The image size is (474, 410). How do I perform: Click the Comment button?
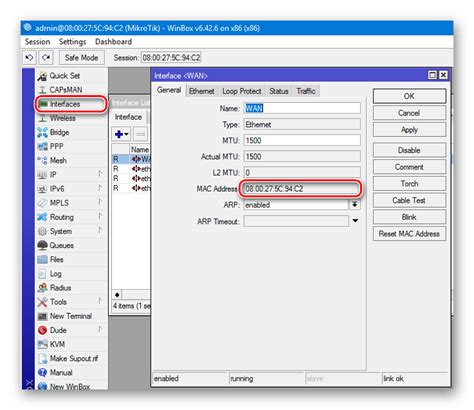click(409, 167)
